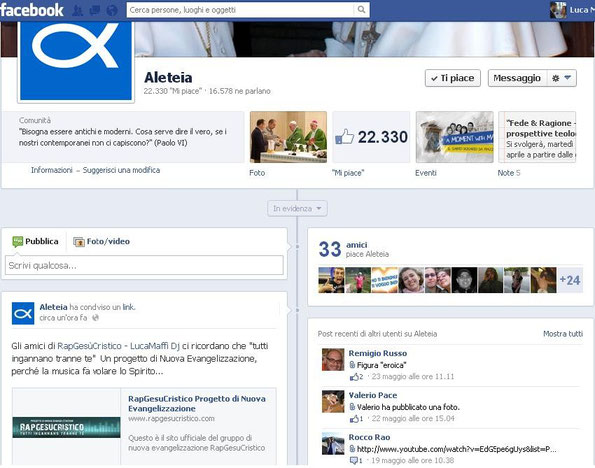Open the Aleteia page title link

coord(168,77)
